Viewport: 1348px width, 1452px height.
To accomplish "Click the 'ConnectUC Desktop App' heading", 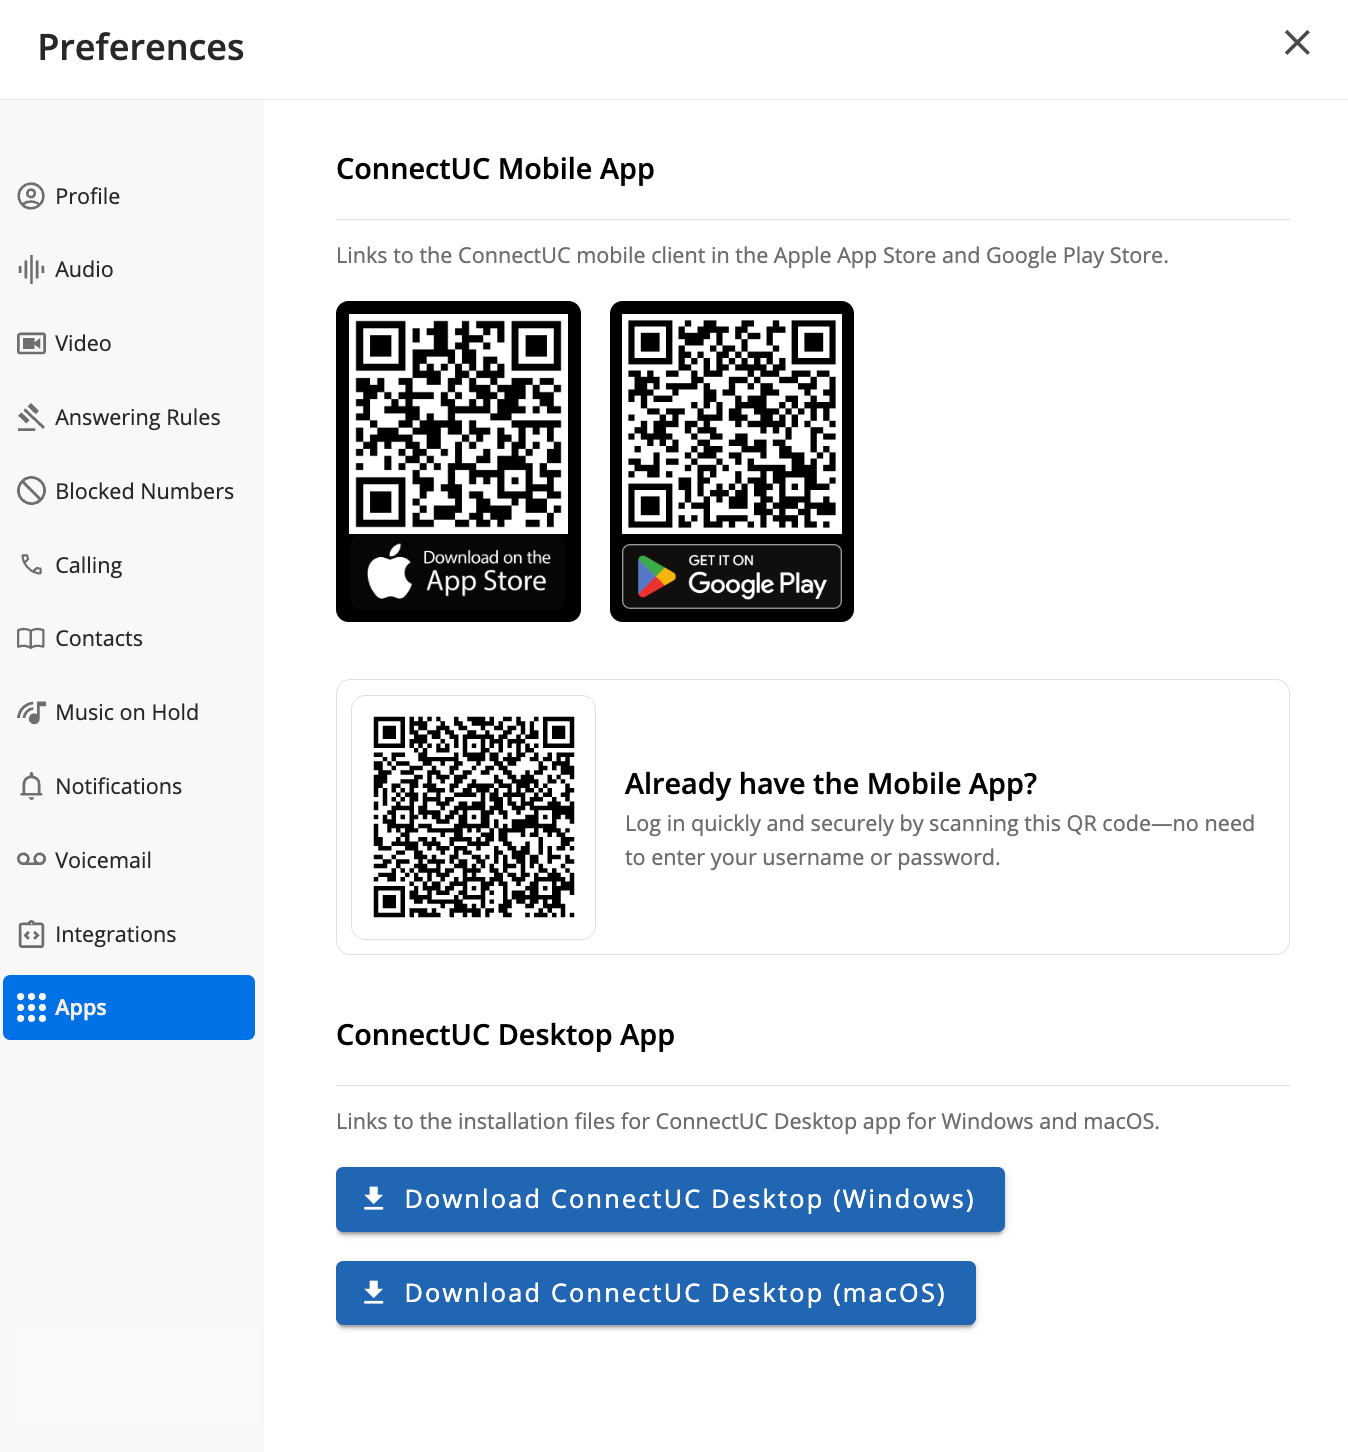I will tap(505, 1035).
